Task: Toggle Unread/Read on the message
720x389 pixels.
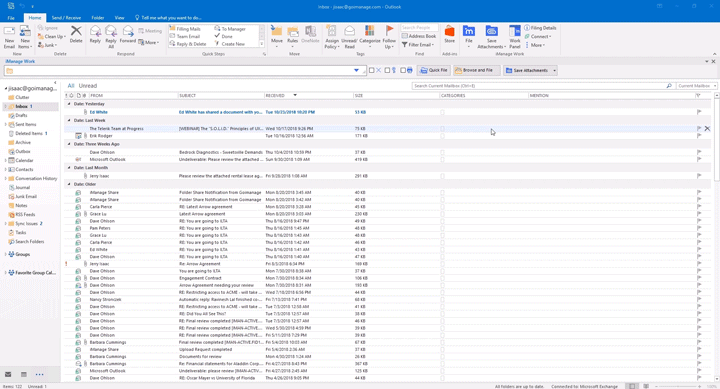Action: coord(349,37)
